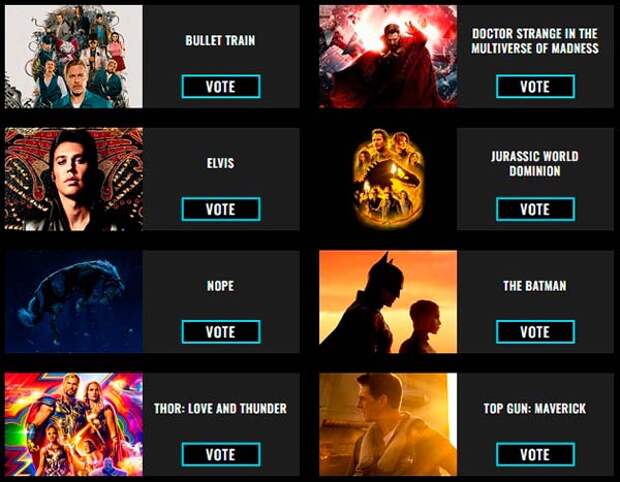
Task: Click the Bullet Train title text
Action: coord(220,40)
